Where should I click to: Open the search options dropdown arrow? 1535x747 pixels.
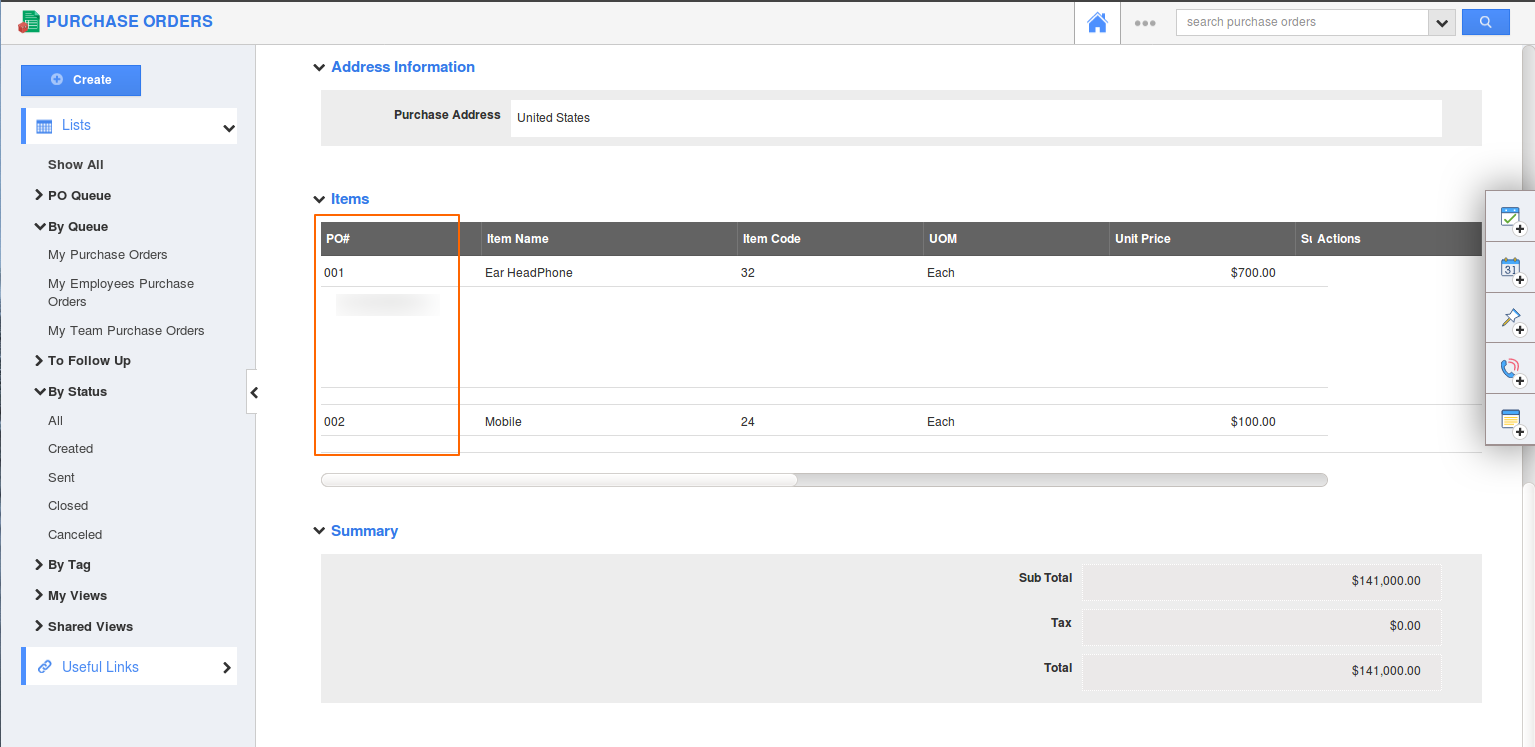click(x=1442, y=23)
